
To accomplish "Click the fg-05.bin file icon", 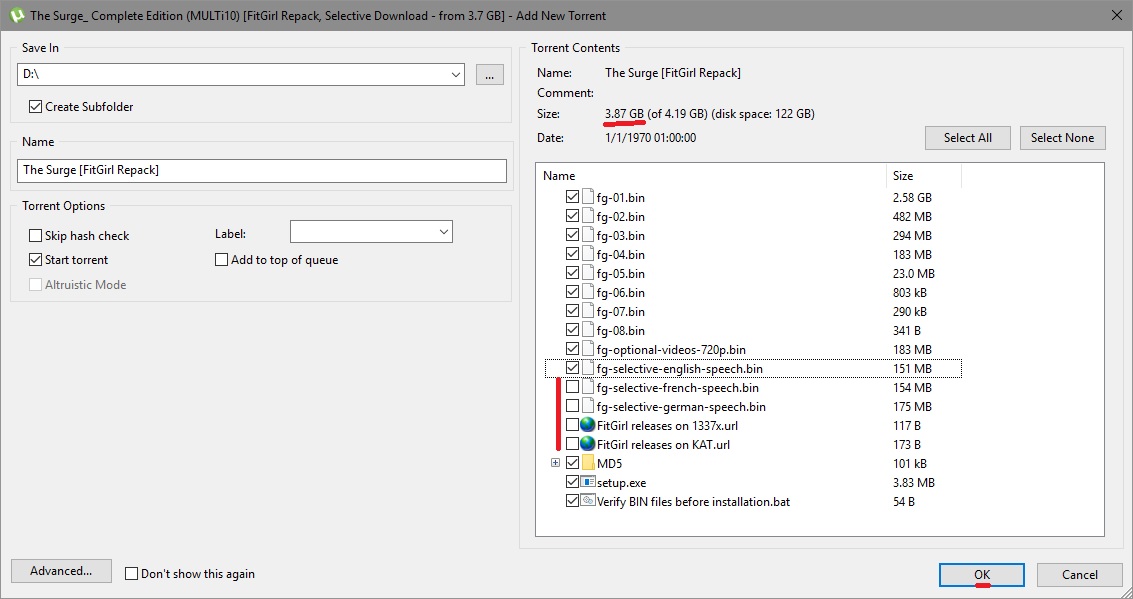I will (x=587, y=273).
